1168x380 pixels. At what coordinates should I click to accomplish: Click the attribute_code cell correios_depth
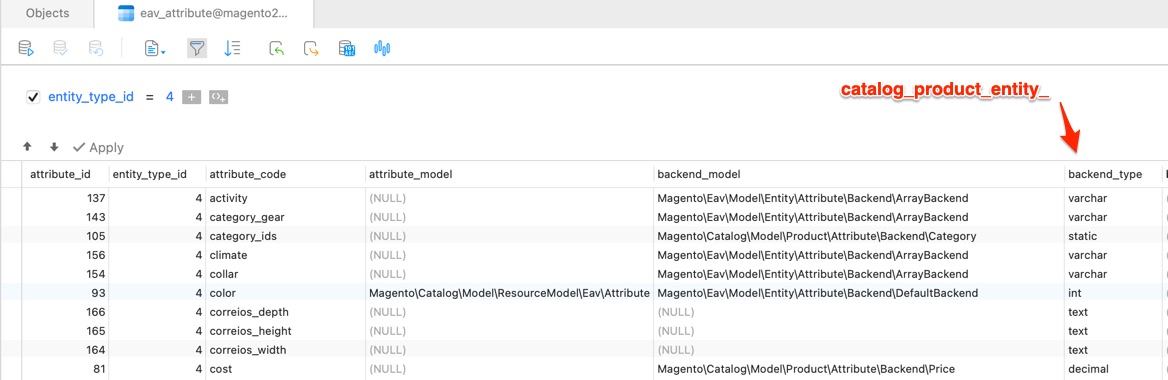285,311
